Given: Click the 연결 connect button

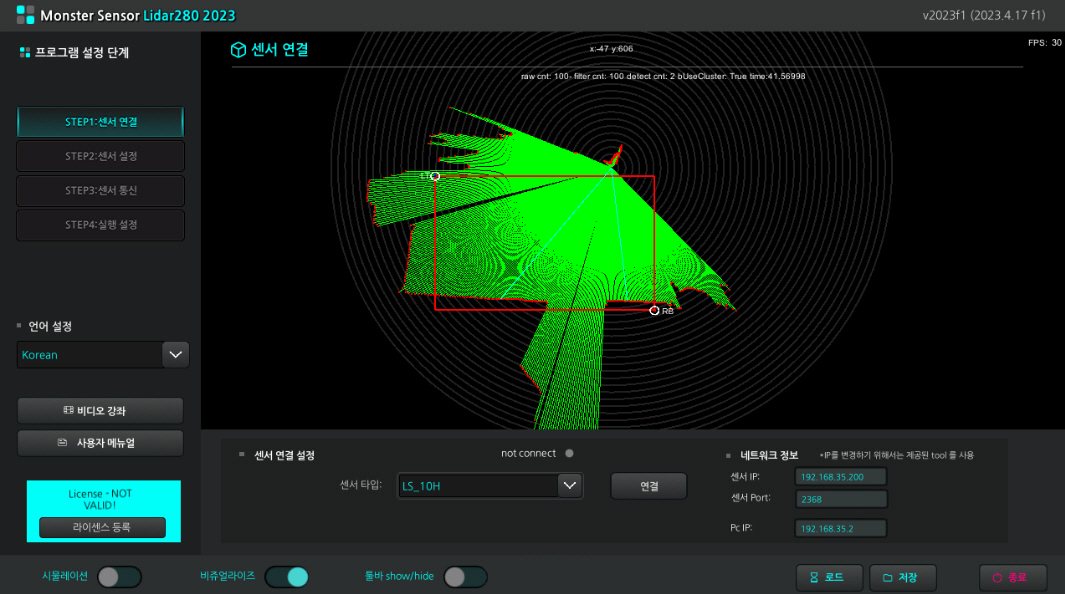Looking at the screenshot, I should 649,486.
